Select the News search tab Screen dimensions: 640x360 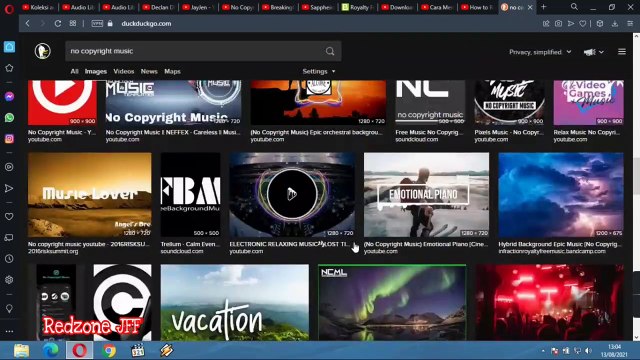(x=149, y=71)
